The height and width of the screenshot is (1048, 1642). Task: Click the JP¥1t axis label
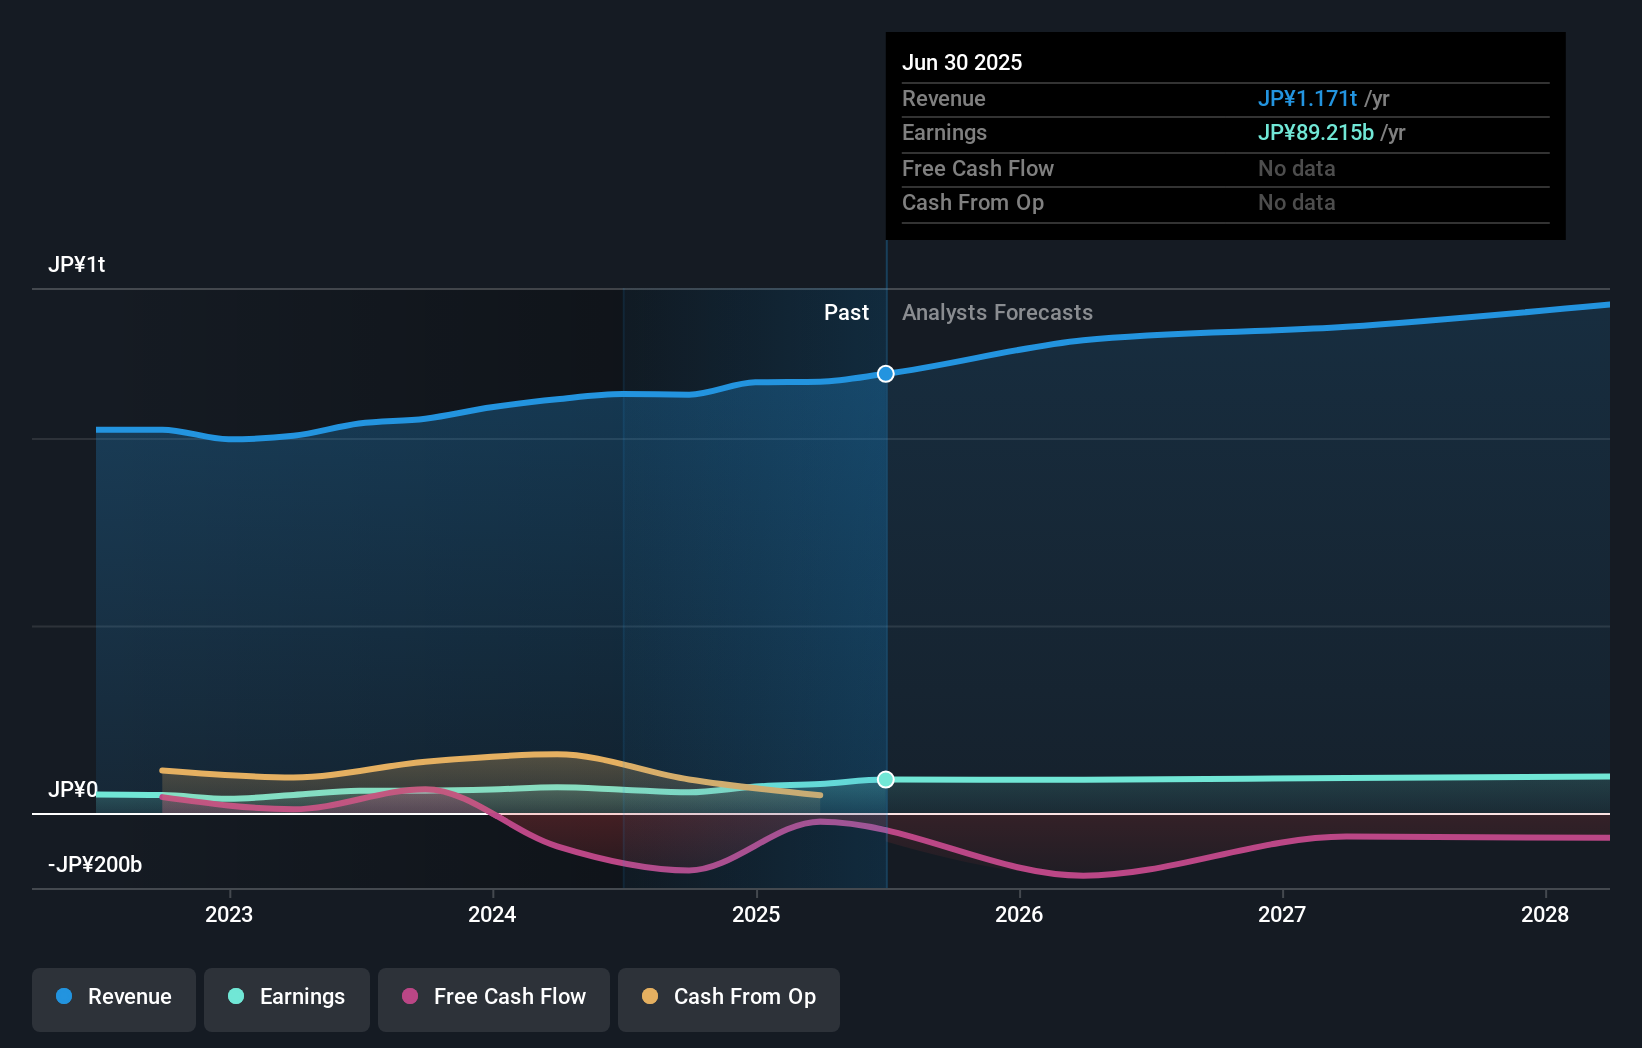[x=78, y=264]
